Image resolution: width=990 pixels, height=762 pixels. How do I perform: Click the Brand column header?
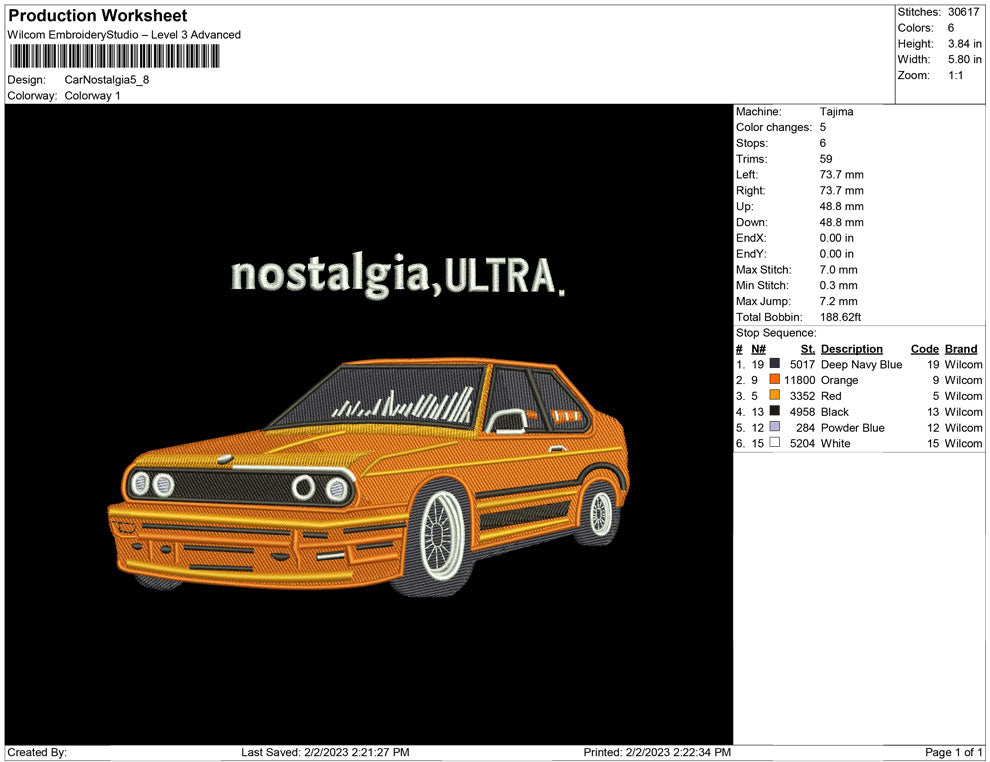pyautogui.click(x=961, y=349)
